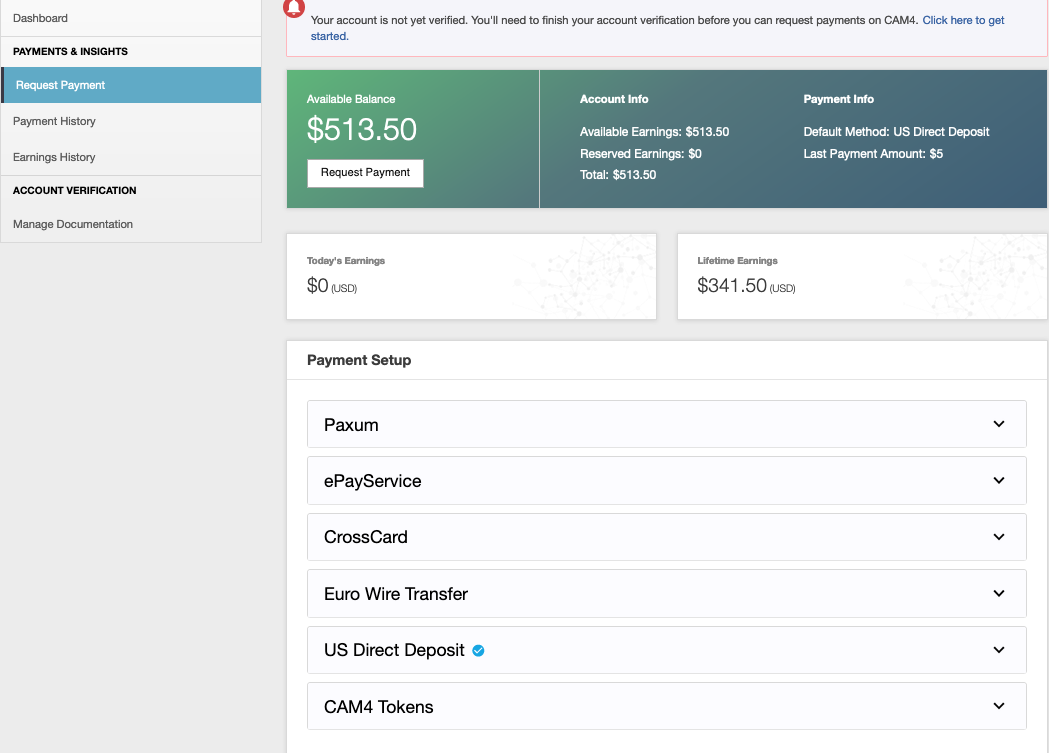
Task: Click the verified badge beside US Direct Deposit
Action: coord(478,651)
